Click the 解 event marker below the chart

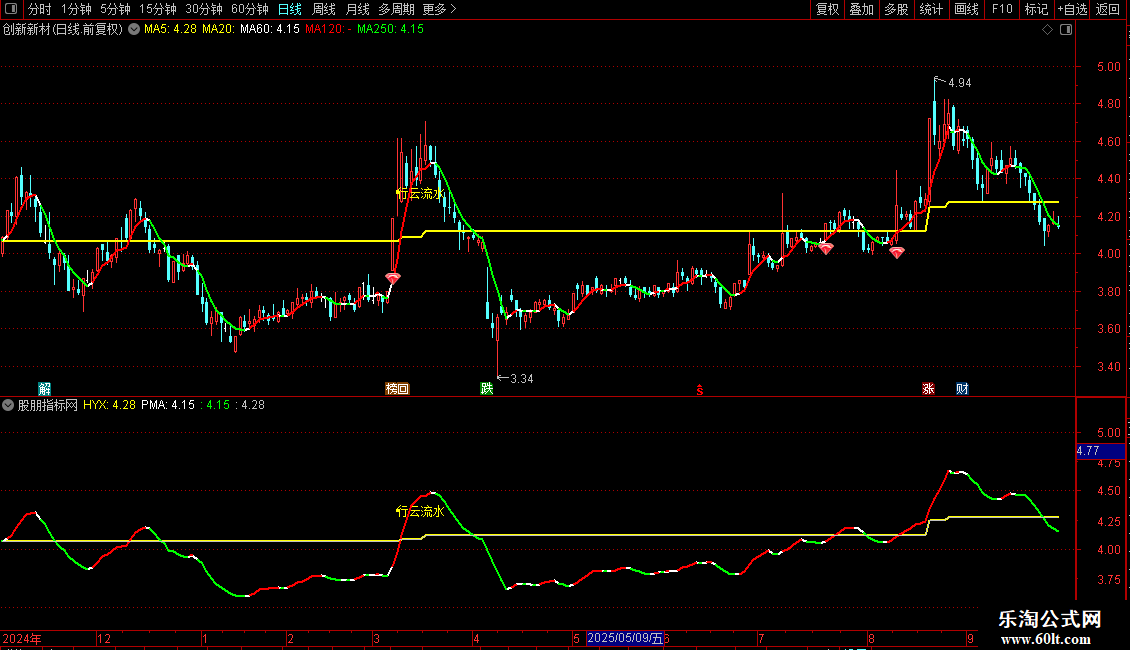[x=44, y=388]
